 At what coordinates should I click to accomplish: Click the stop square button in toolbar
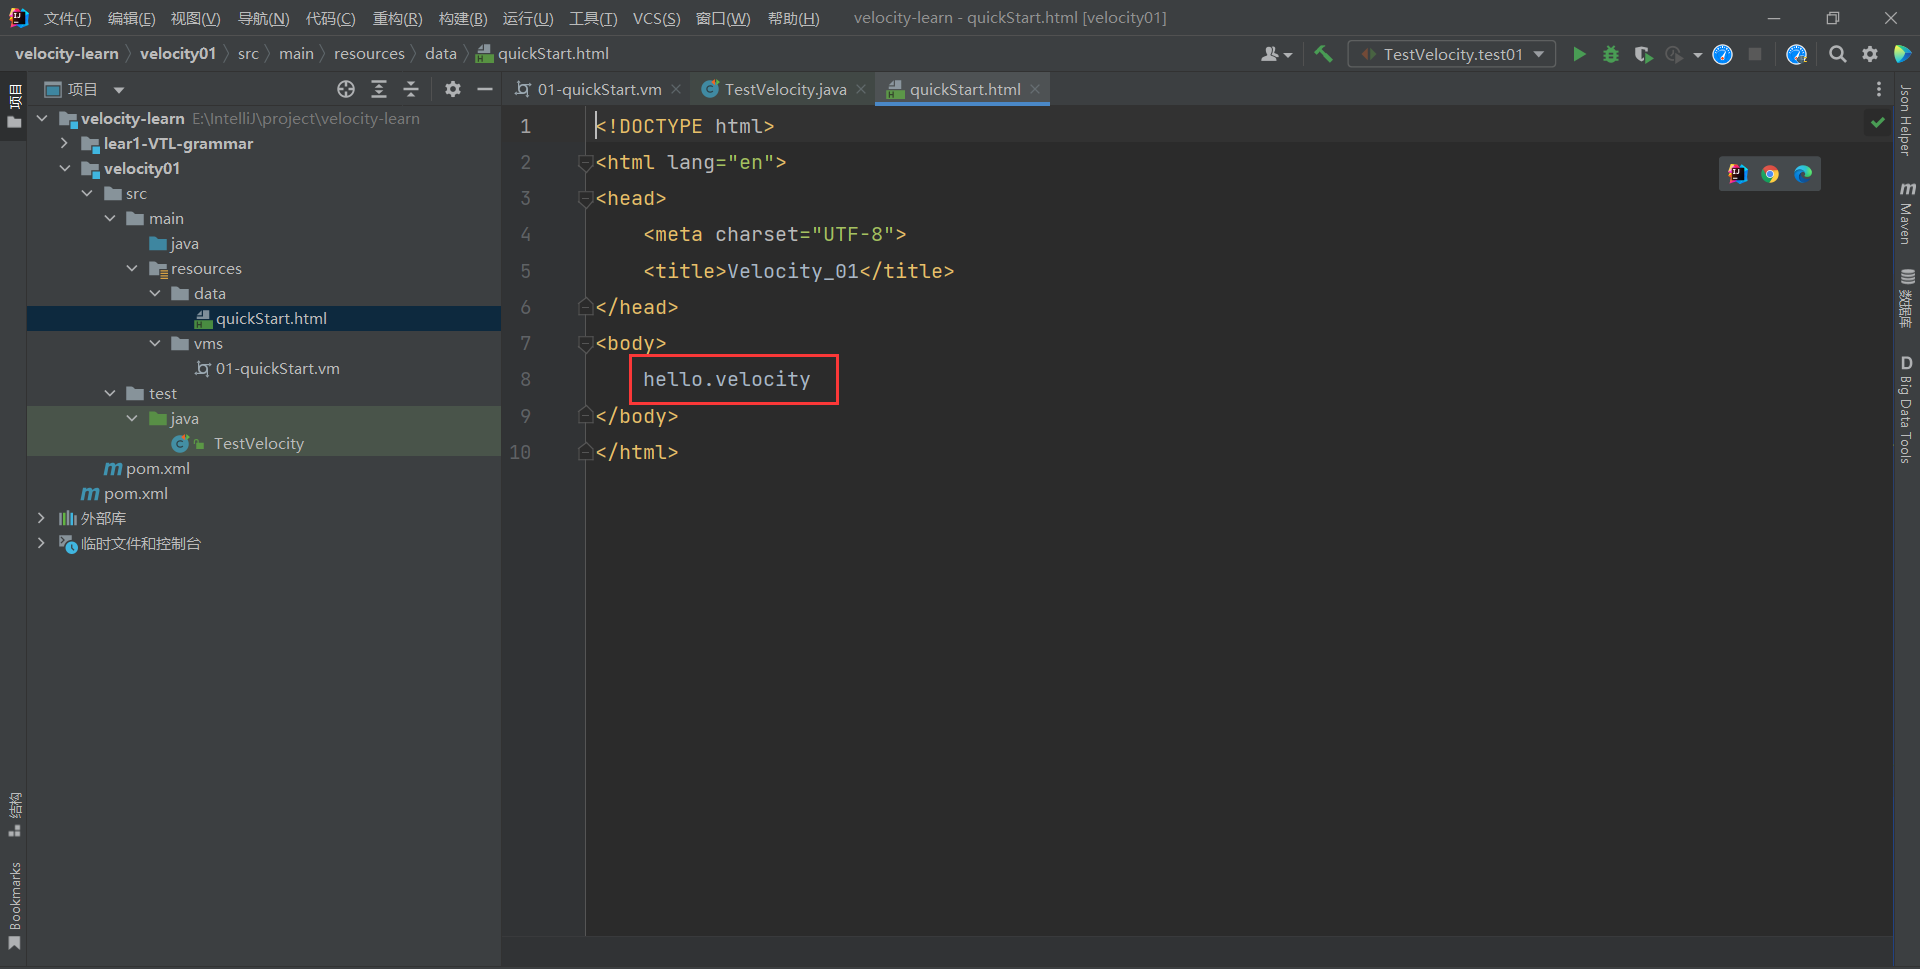(1755, 54)
